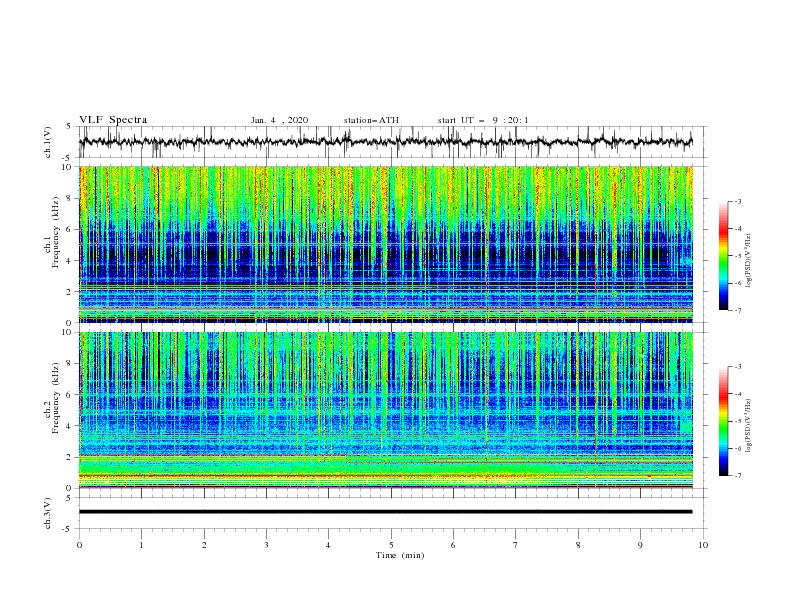Click the "-7" tick on lower colorbar

point(737,476)
